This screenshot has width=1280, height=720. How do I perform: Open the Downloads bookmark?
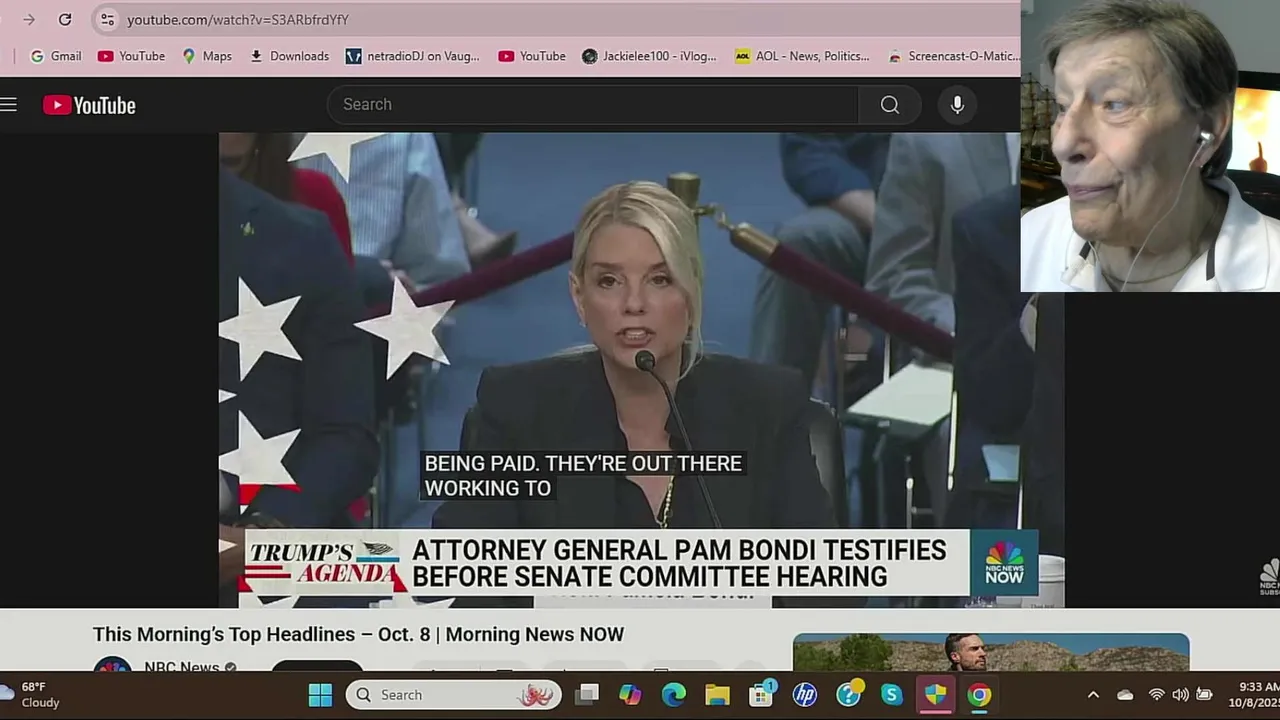click(289, 56)
